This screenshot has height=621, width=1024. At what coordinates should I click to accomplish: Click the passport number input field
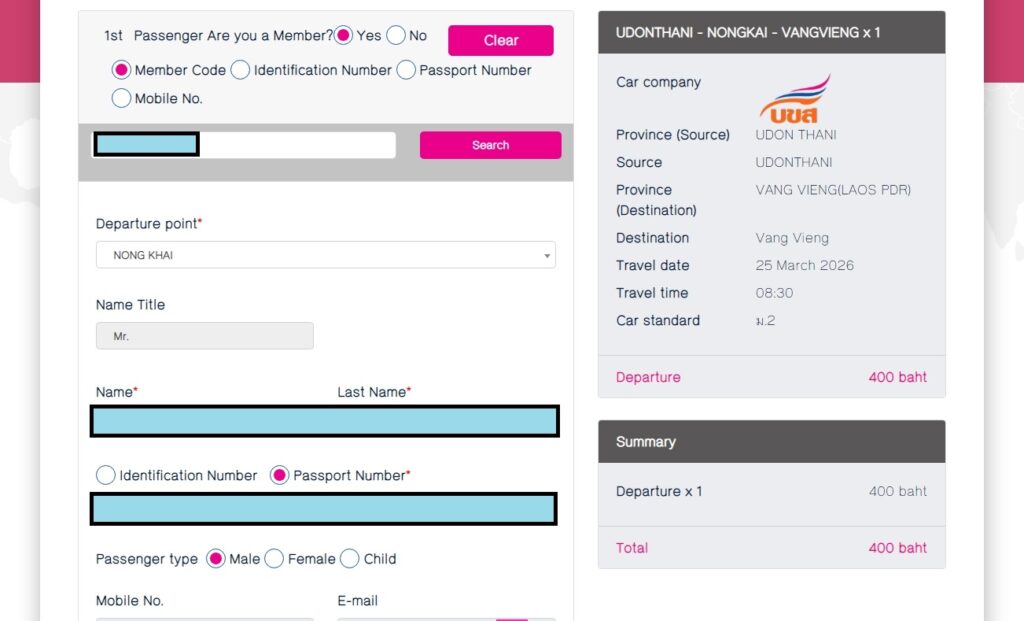pyautogui.click(x=324, y=509)
